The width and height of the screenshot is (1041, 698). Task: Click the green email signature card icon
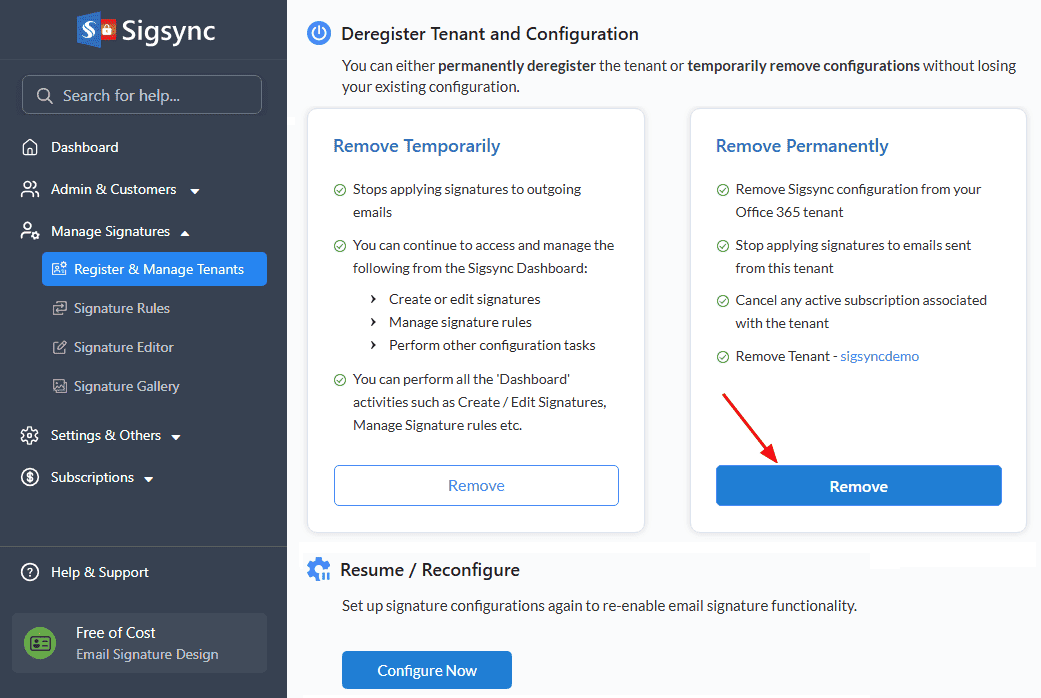click(x=41, y=643)
